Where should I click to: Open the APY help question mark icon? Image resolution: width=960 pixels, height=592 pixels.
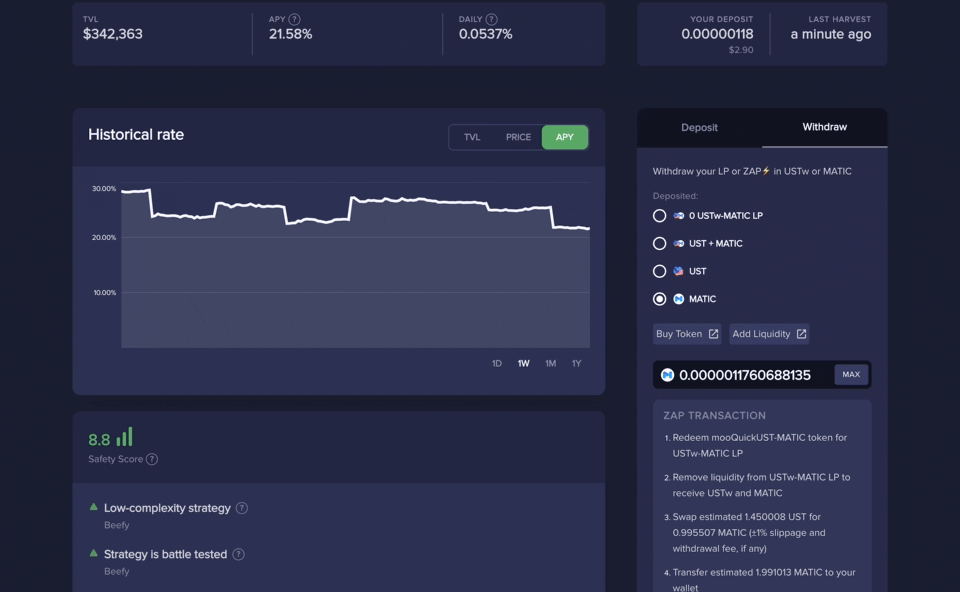(294, 19)
